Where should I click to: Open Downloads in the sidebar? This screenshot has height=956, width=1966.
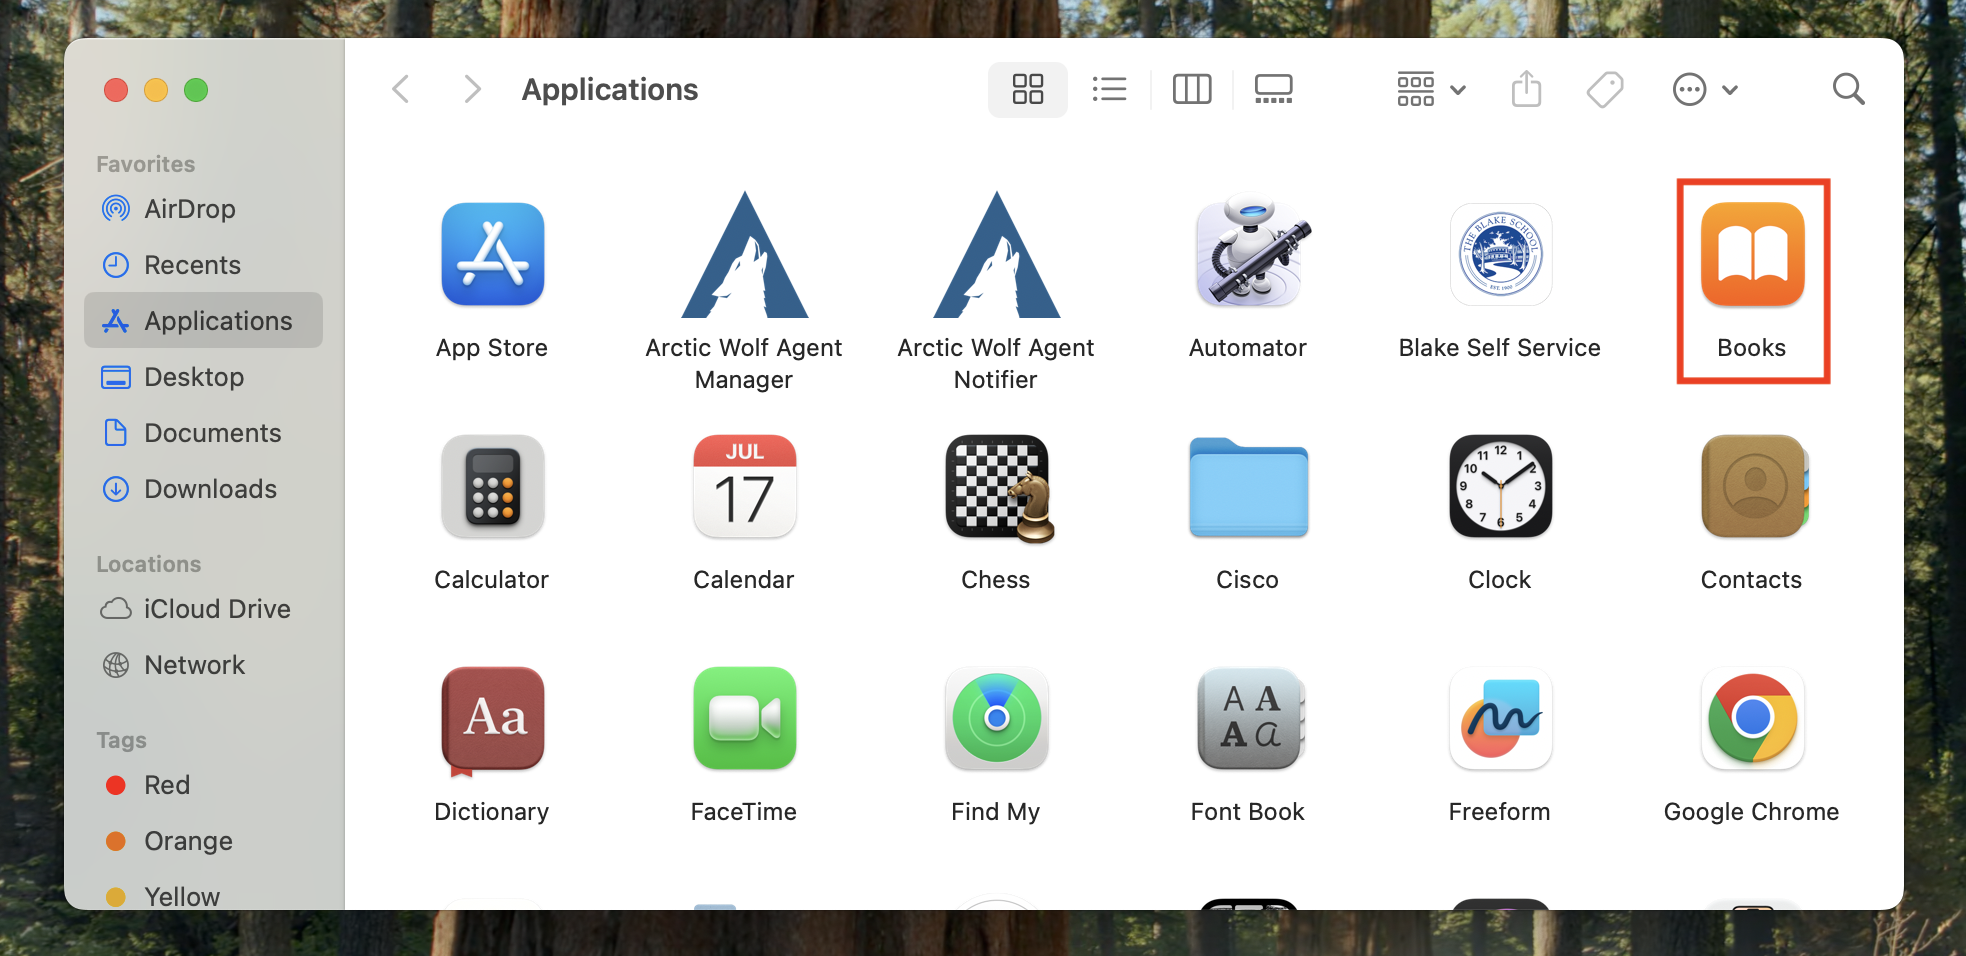coord(203,488)
